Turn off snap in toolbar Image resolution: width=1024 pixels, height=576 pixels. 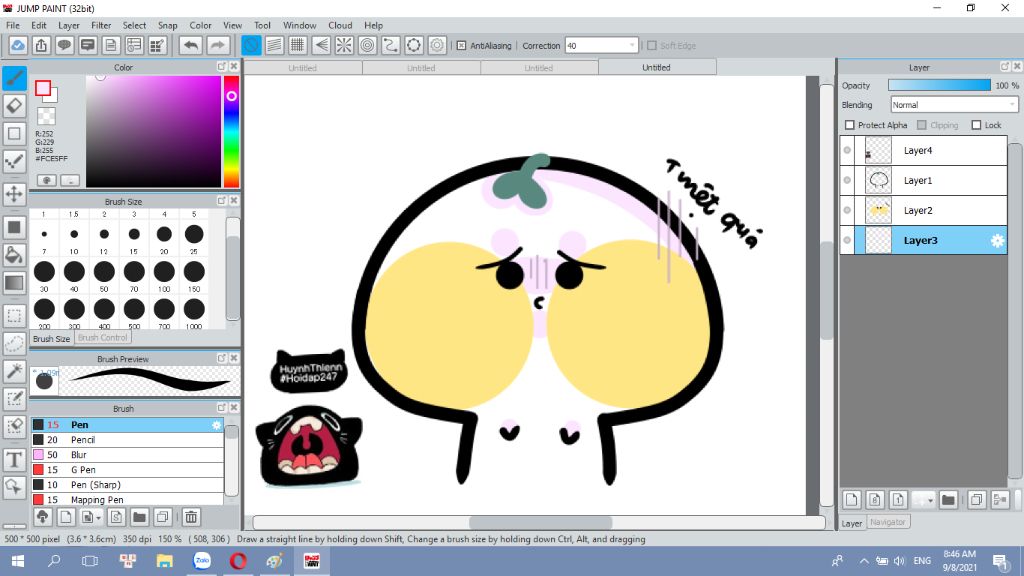click(x=251, y=45)
